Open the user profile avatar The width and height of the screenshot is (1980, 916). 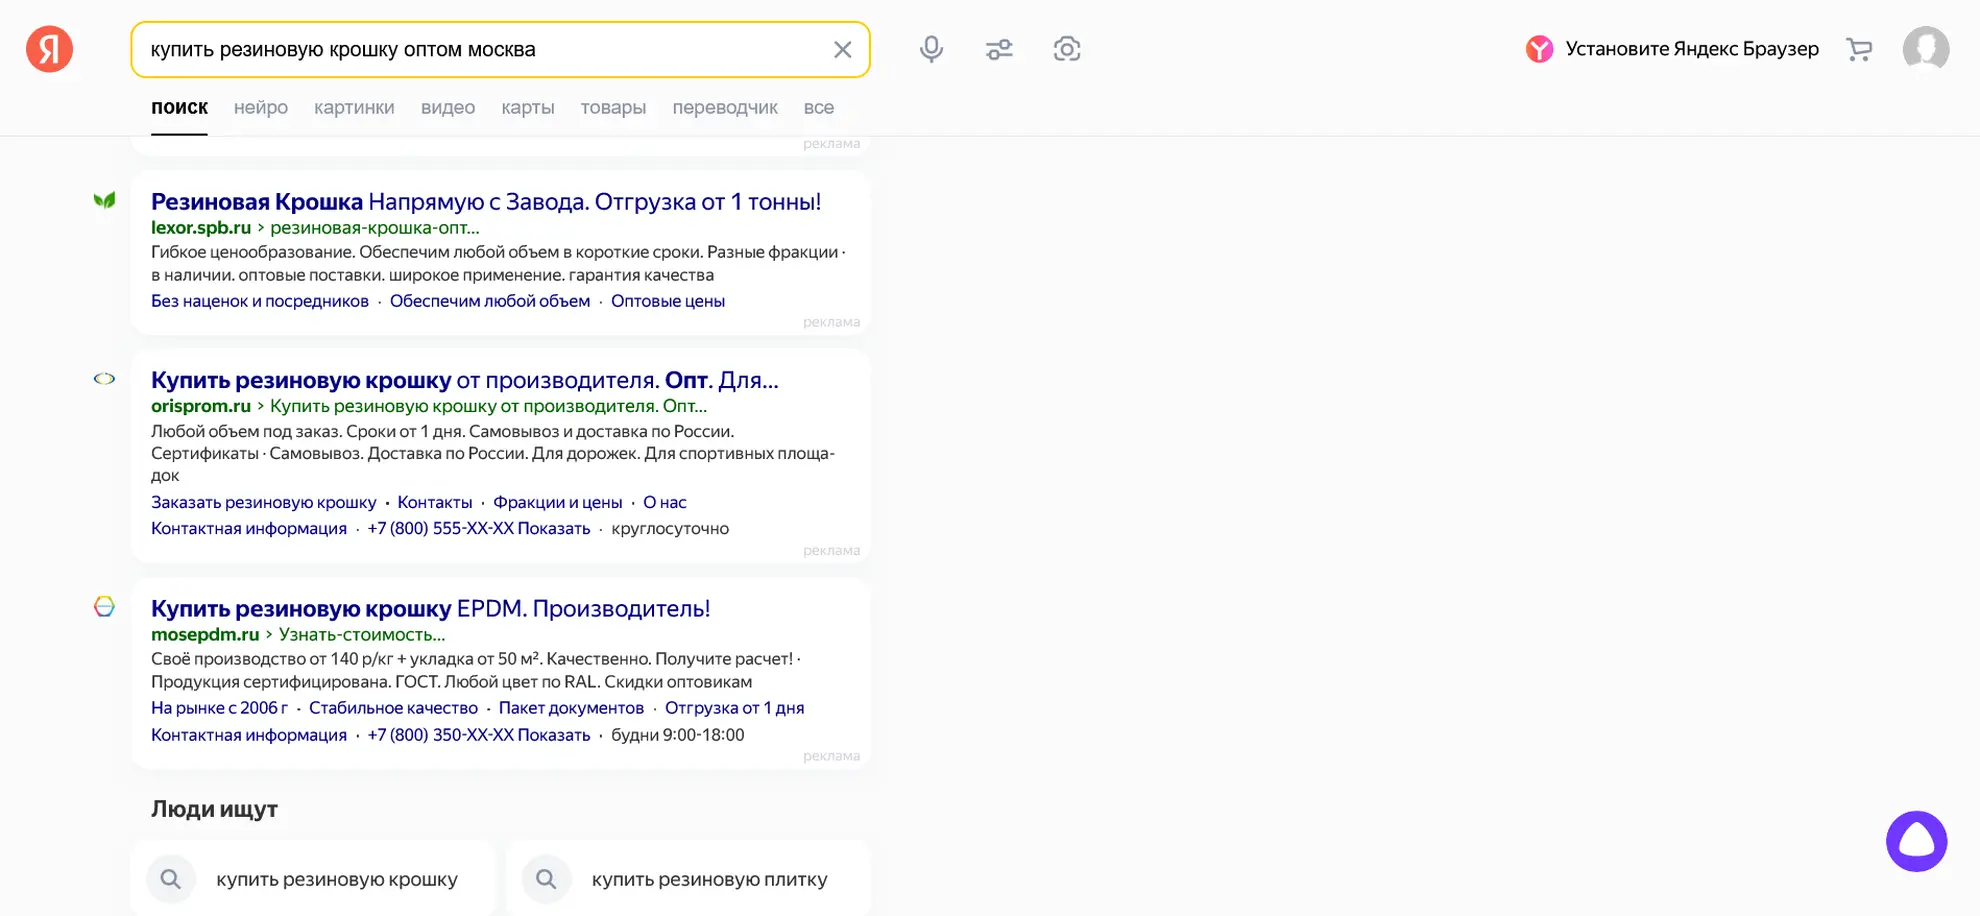[1925, 49]
